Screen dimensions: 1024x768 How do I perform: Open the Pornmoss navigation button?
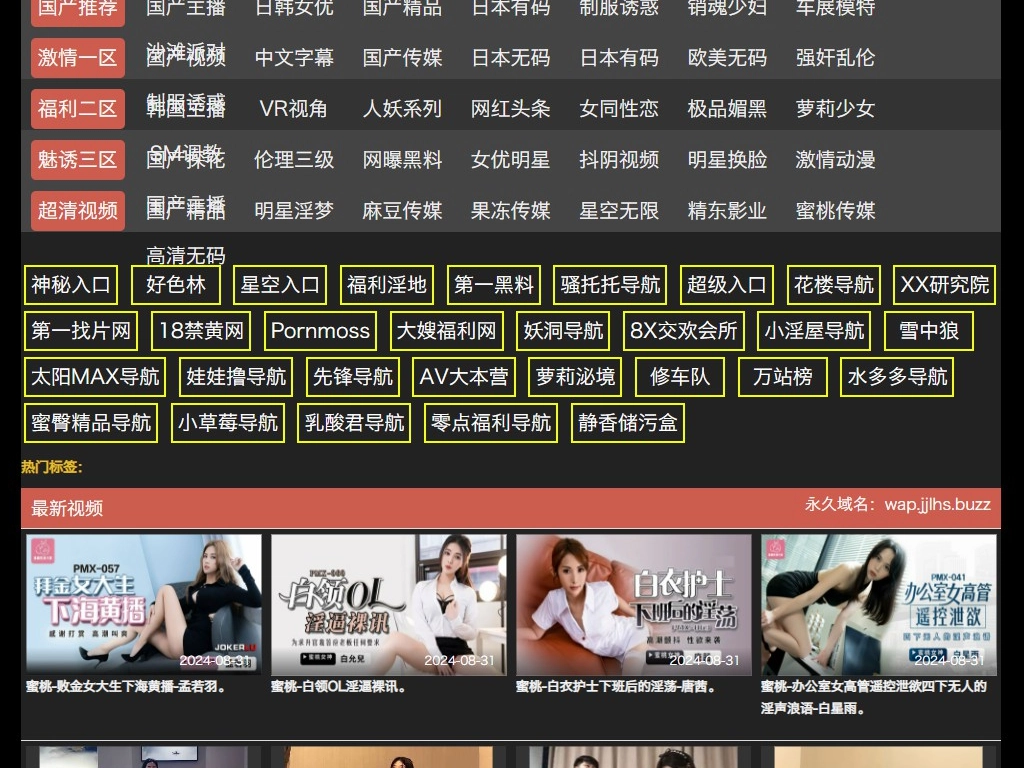[320, 331]
